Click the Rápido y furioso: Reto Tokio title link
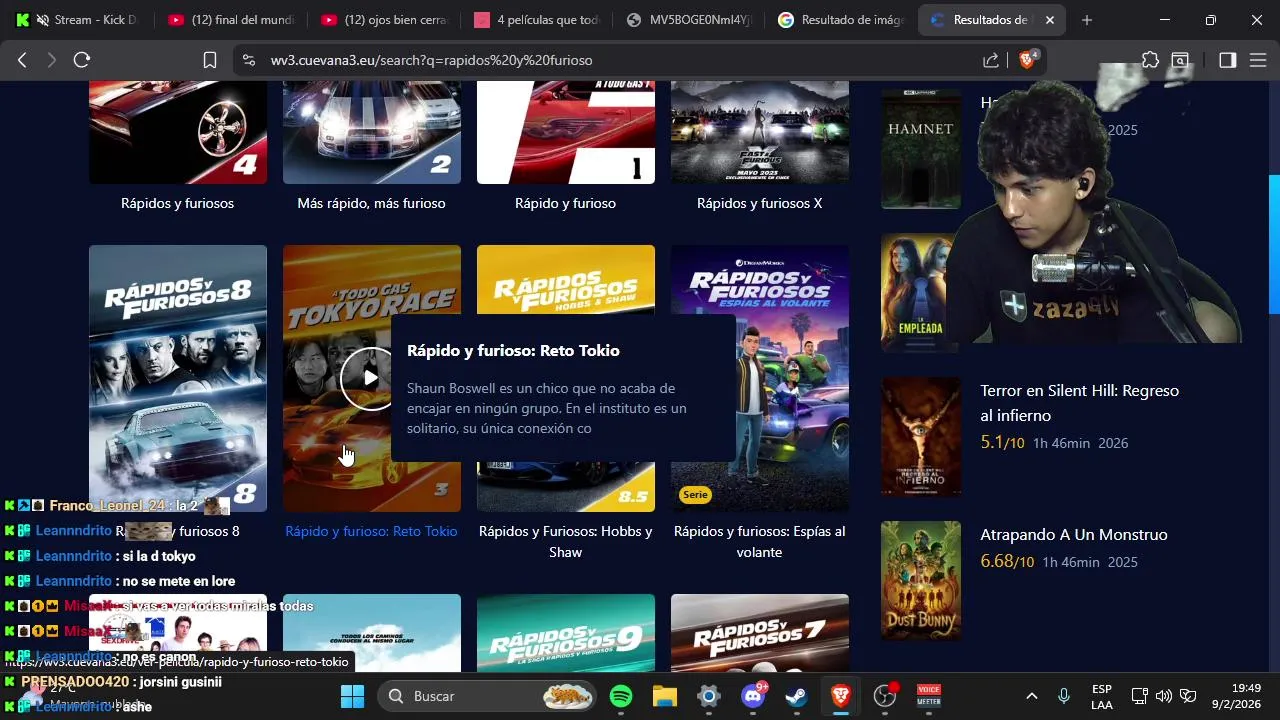Image resolution: width=1280 pixels, height=720 pixels. [371, 531]
